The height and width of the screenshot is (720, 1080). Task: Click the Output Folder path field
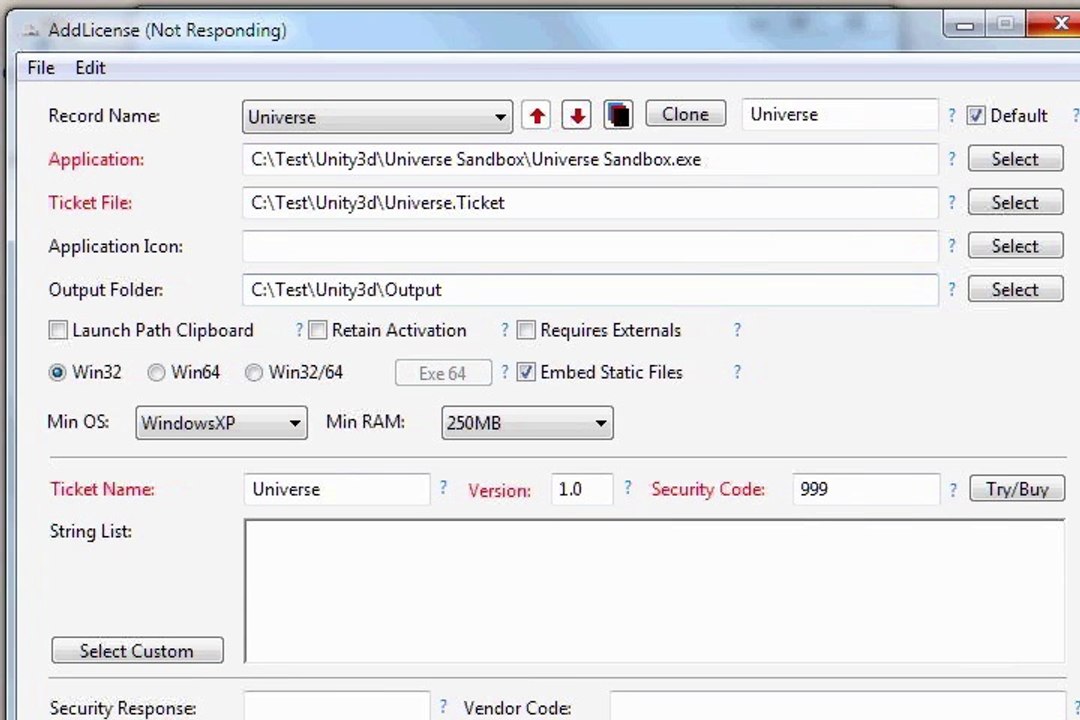click(x=590, y=289)
